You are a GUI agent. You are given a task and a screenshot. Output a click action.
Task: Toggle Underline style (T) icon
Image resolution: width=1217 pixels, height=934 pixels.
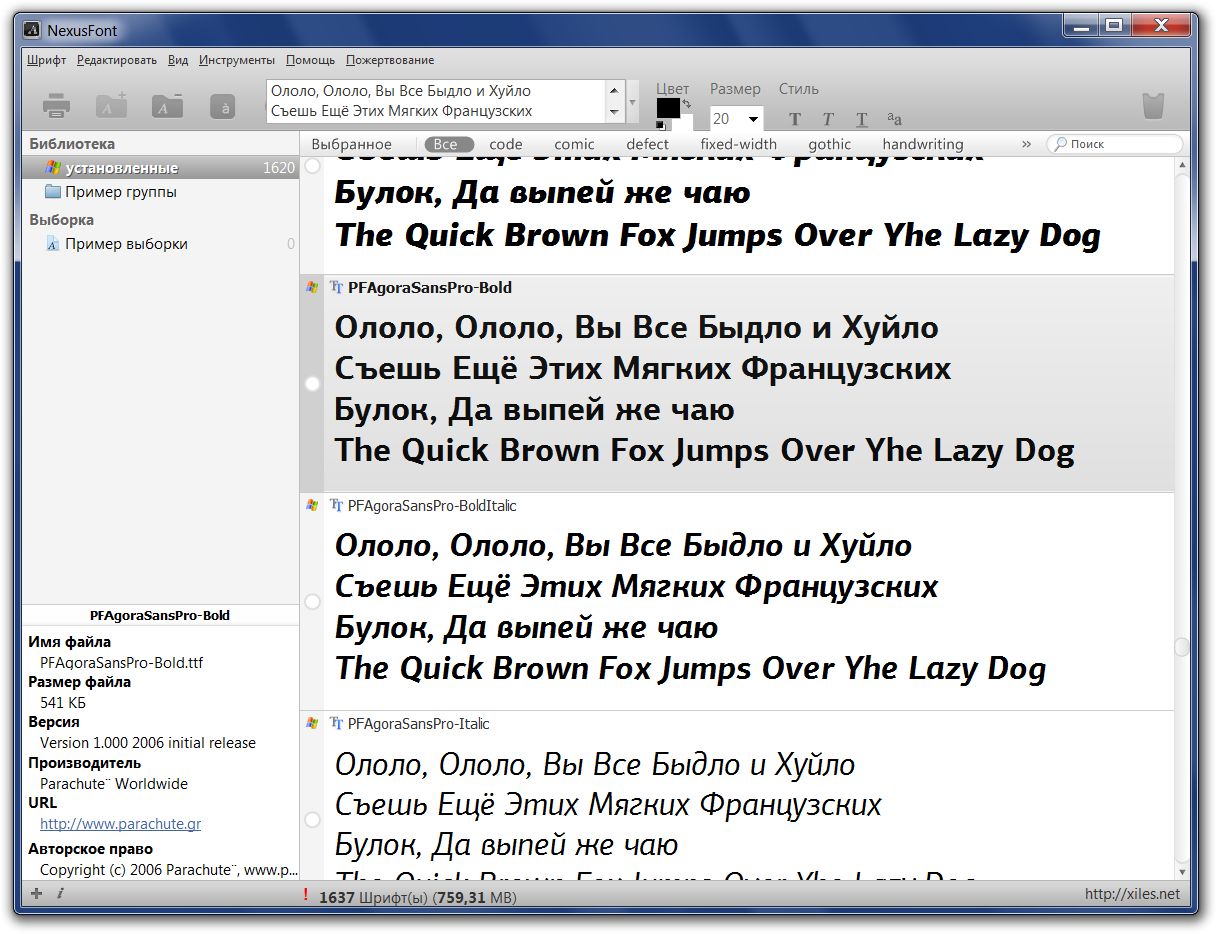[861, 119]
